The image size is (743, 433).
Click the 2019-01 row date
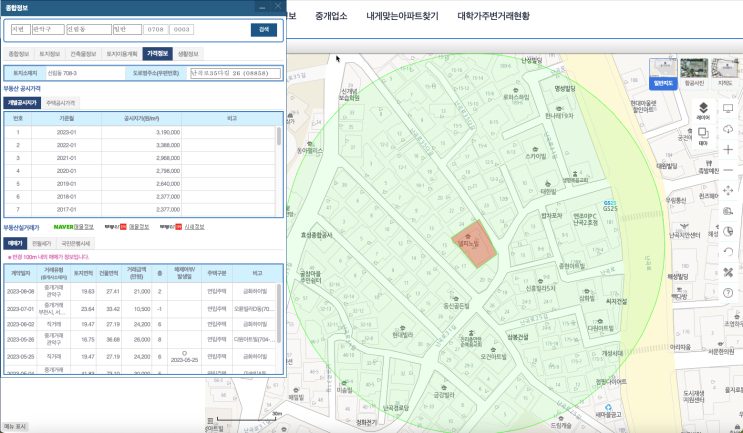pos(66,184)
